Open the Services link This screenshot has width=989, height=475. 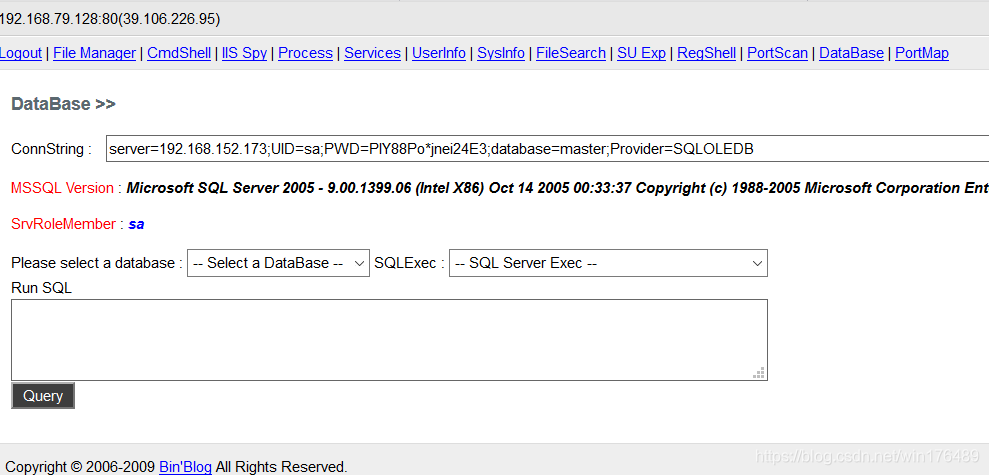[372, 53]
